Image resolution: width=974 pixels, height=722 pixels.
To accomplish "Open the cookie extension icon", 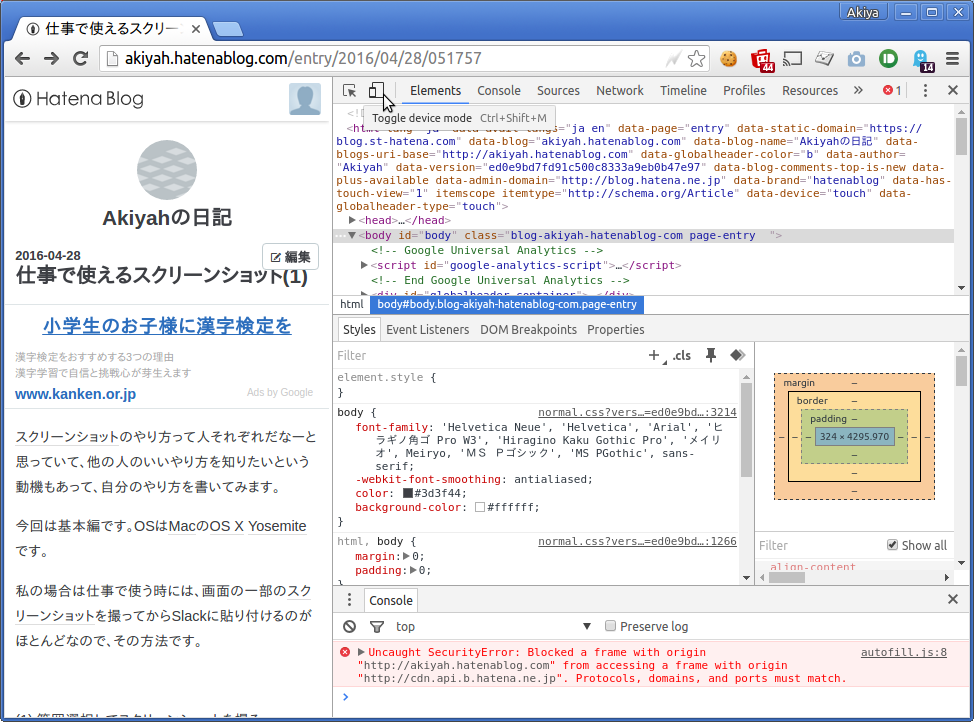I will point(729,58).
